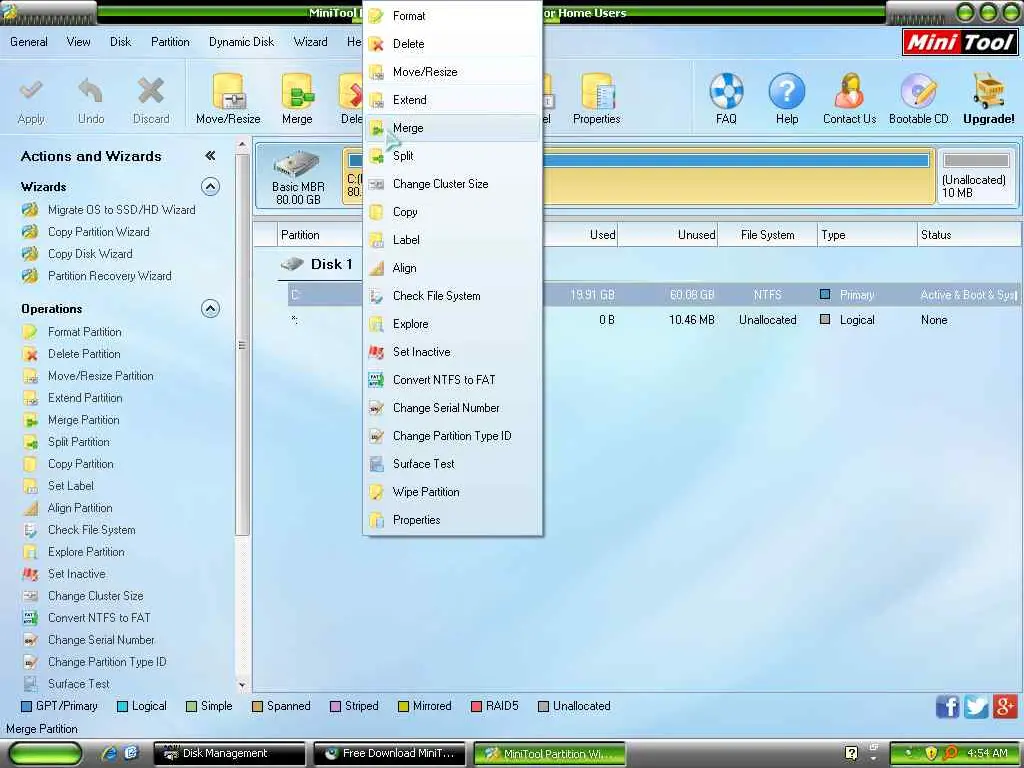The image size is (1024, 768).
Task: Switch to Disk Management taskbar button
Action: [230, 753]
